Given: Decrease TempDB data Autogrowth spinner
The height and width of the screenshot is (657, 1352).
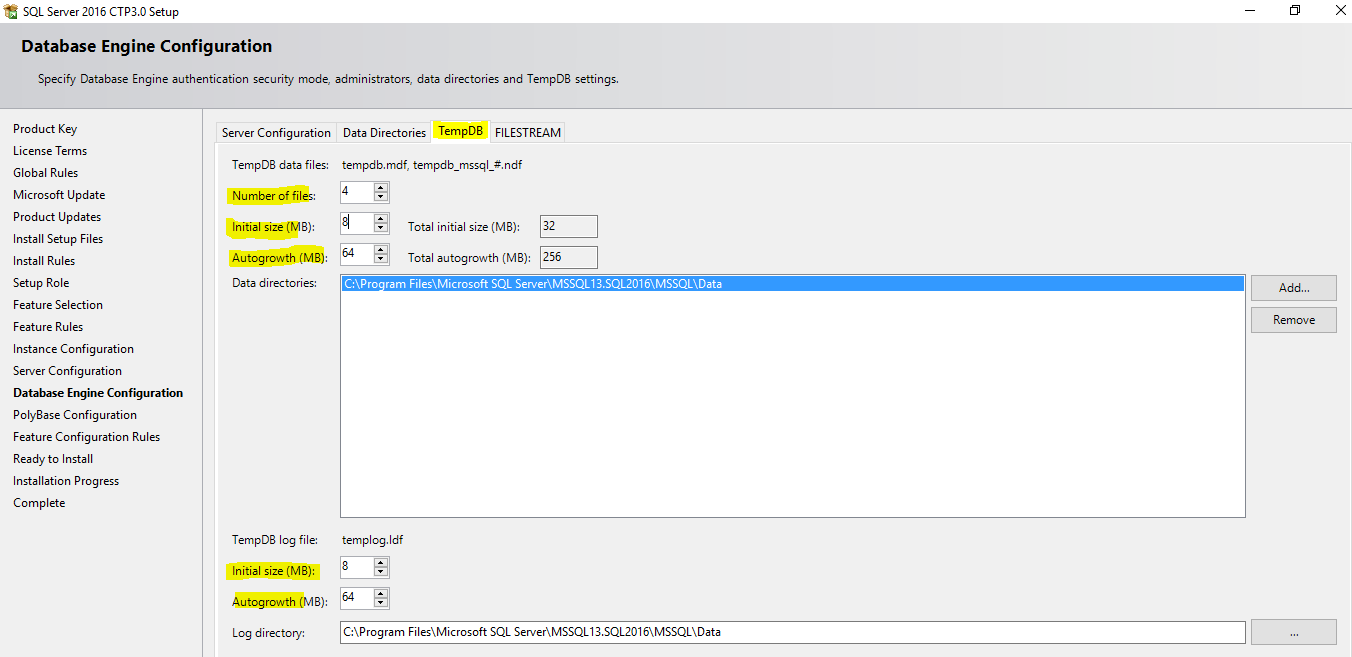Looking at the screenshot, I should click(381, 259).
